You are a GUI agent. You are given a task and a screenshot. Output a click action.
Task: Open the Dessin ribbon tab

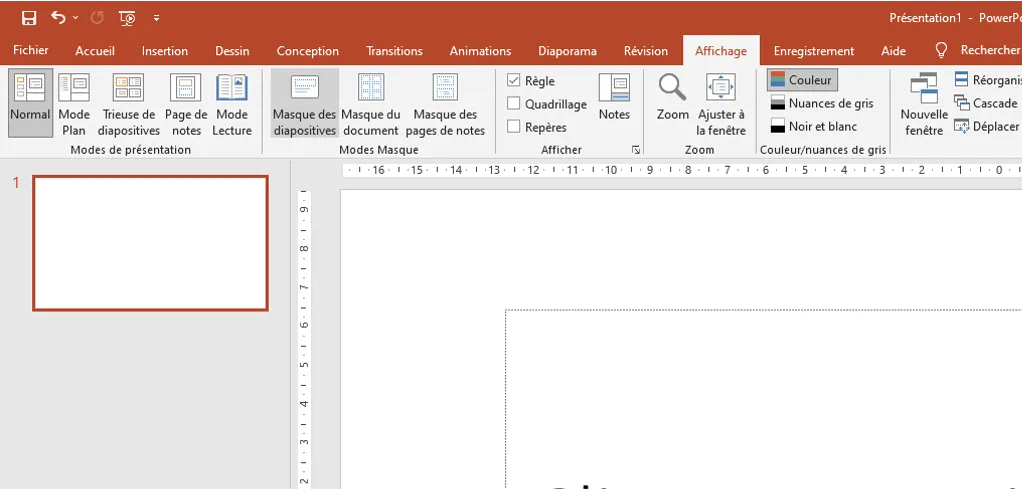[x=232, y=51]
